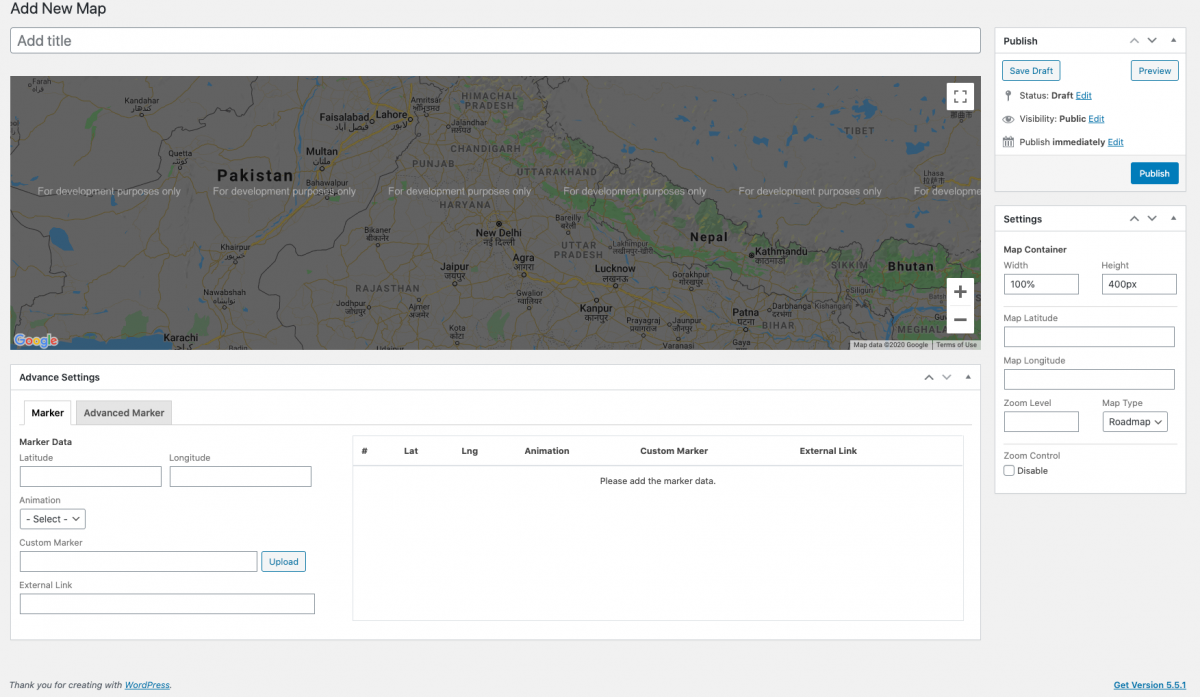Open the Map Type Roadmap dropdown

click(1135, 421)
